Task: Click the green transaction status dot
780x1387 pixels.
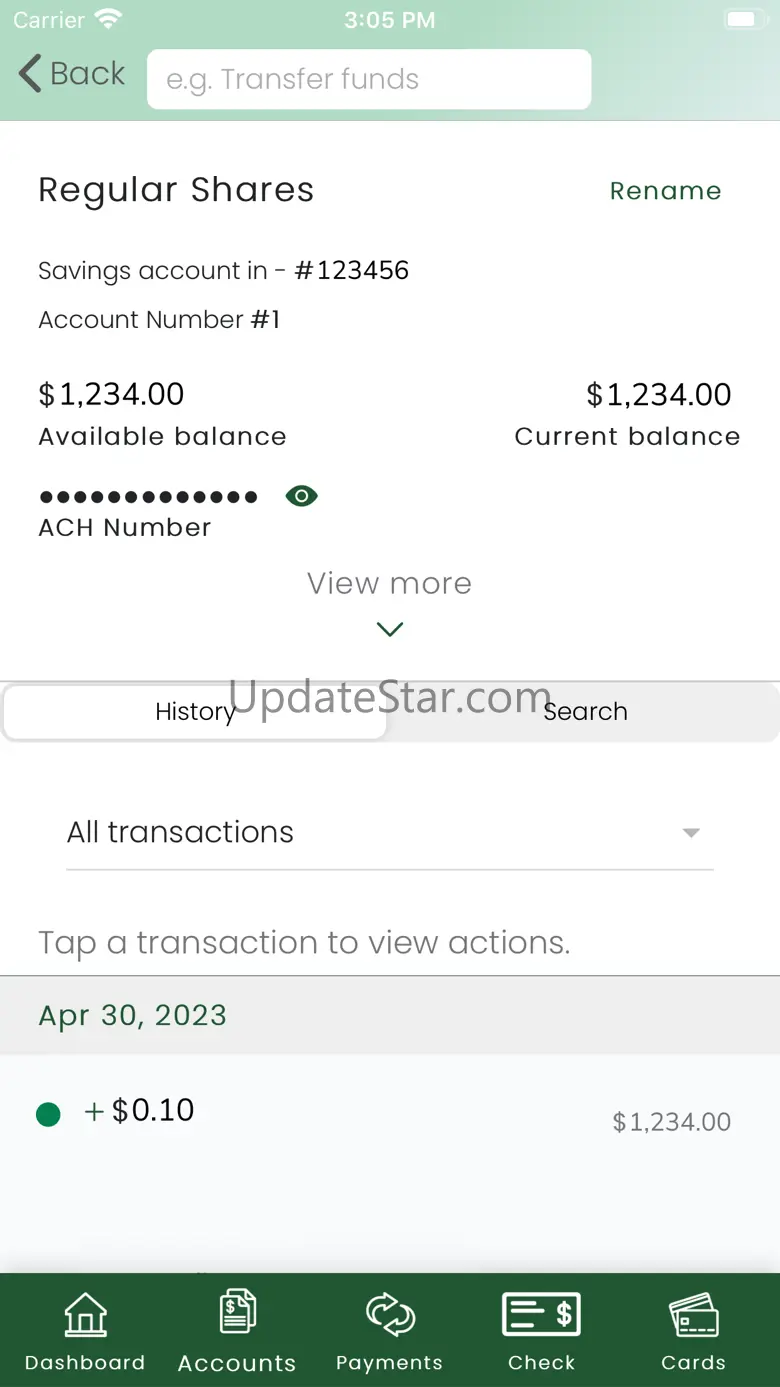Action: 48,1114
